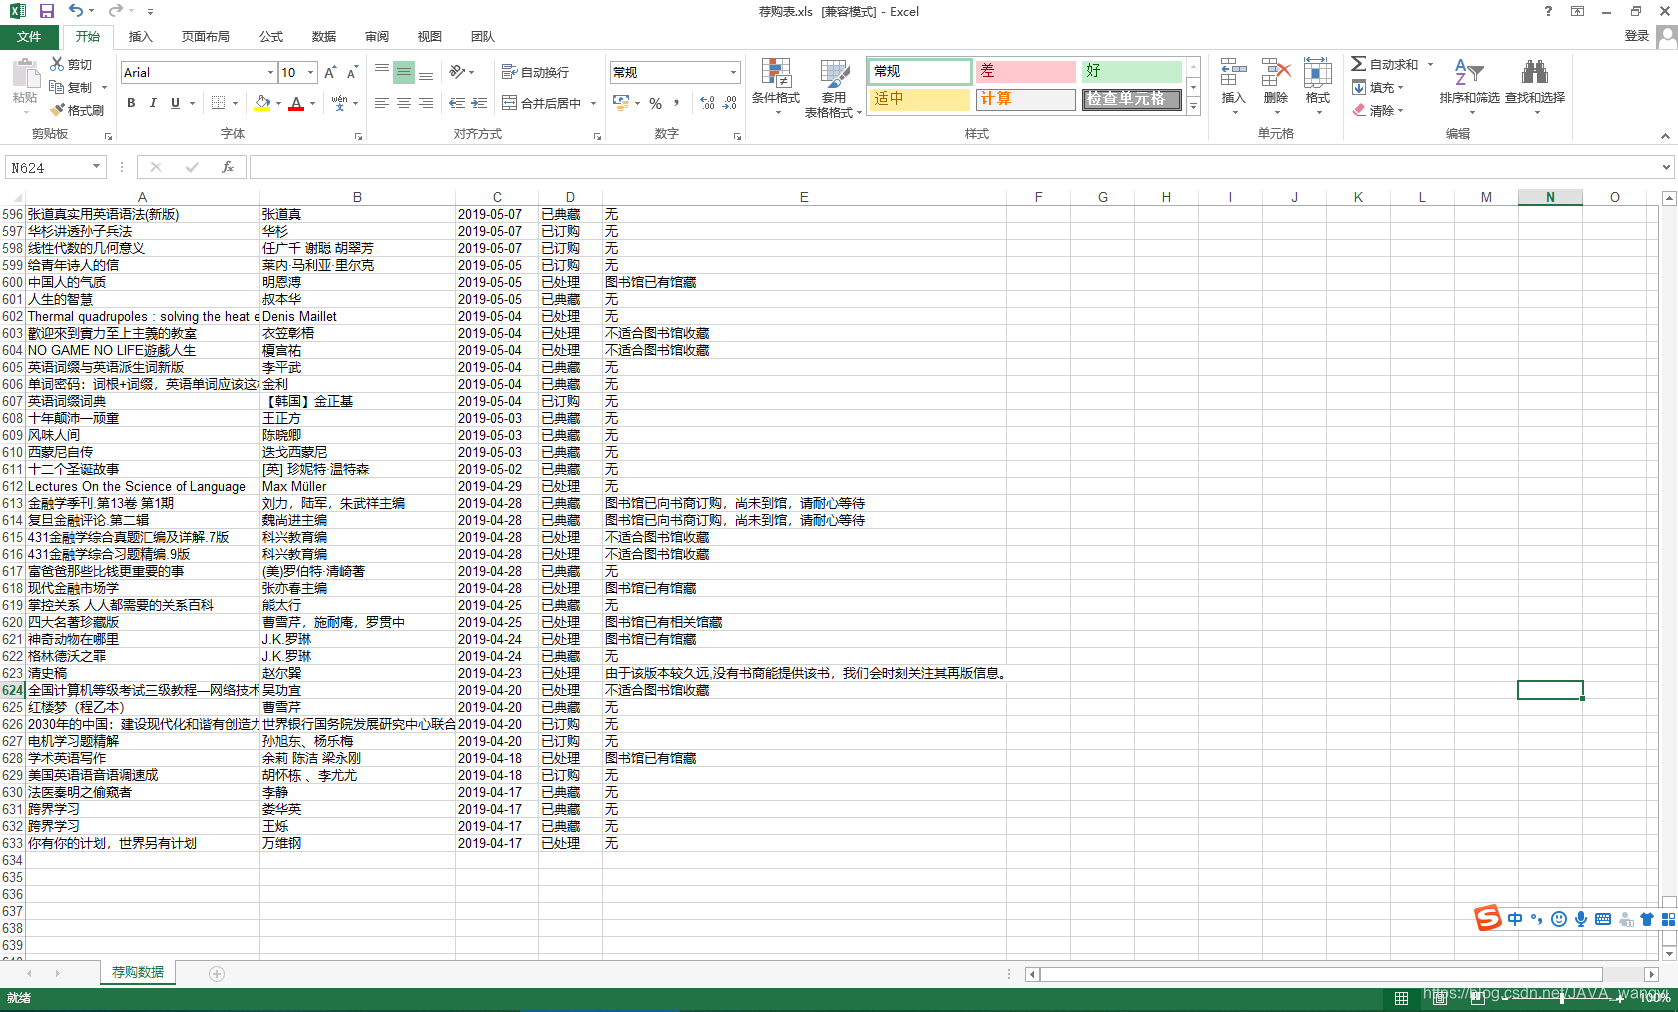This screenshot has width=1678, height=1012.
Task: Toggle top vertical alignment
Action: point(382,72)
